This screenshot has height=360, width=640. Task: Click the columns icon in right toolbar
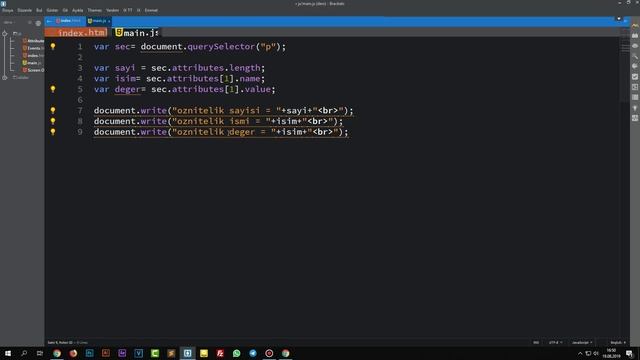(x=635, y=97)
